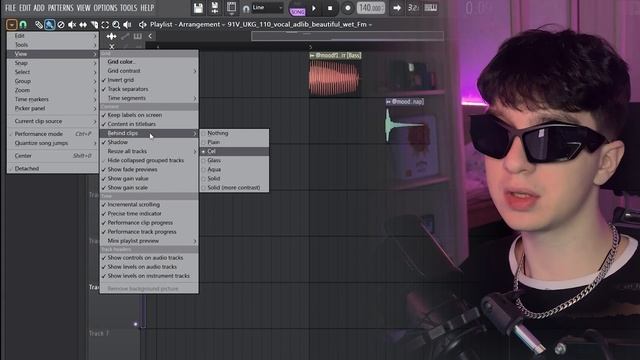This screenshot has height=360, width=640.
Task: Expand the Time segments submenu
Action: coord(149,98)
